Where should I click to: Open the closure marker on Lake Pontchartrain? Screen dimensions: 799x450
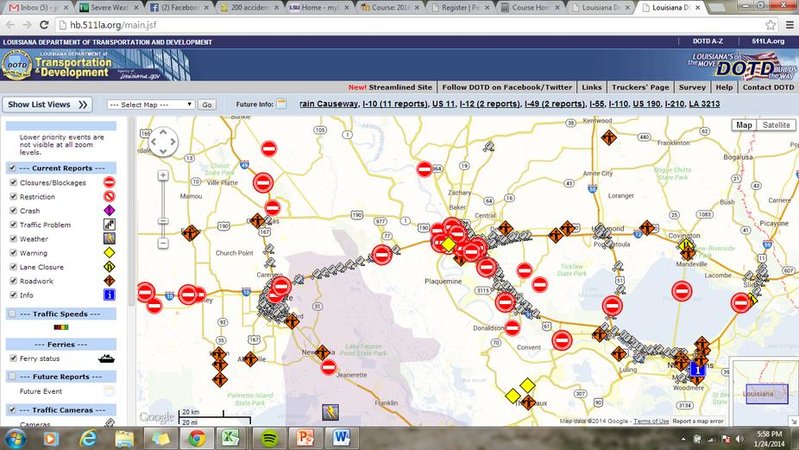pyautogui.click(x=682, y=291)
